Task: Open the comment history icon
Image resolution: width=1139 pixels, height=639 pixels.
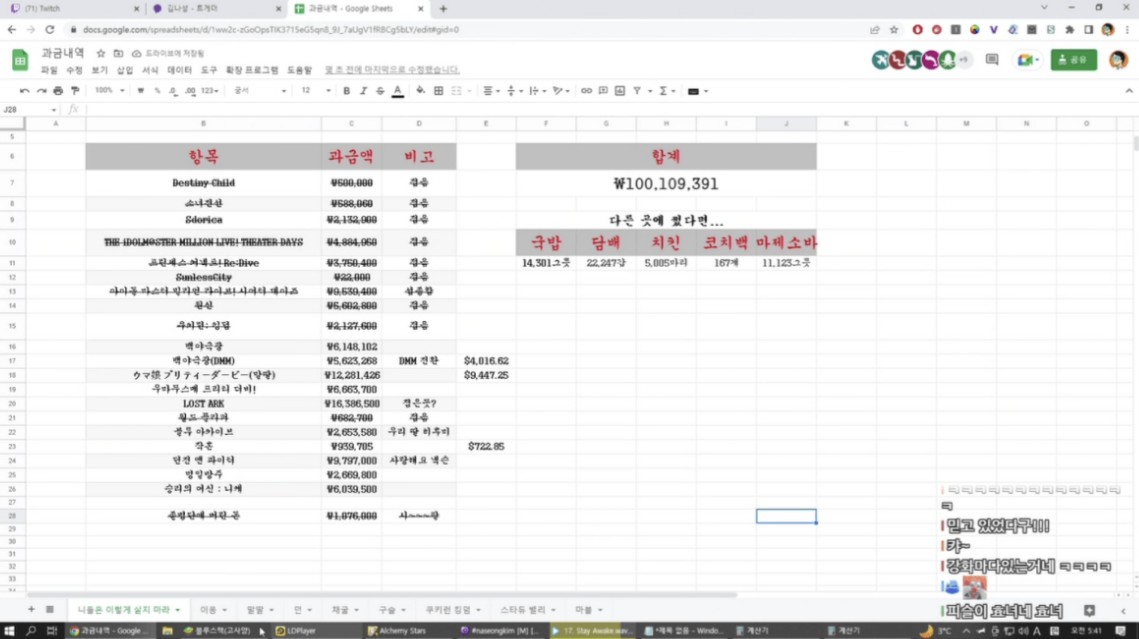Action: [x=992, y=60]
